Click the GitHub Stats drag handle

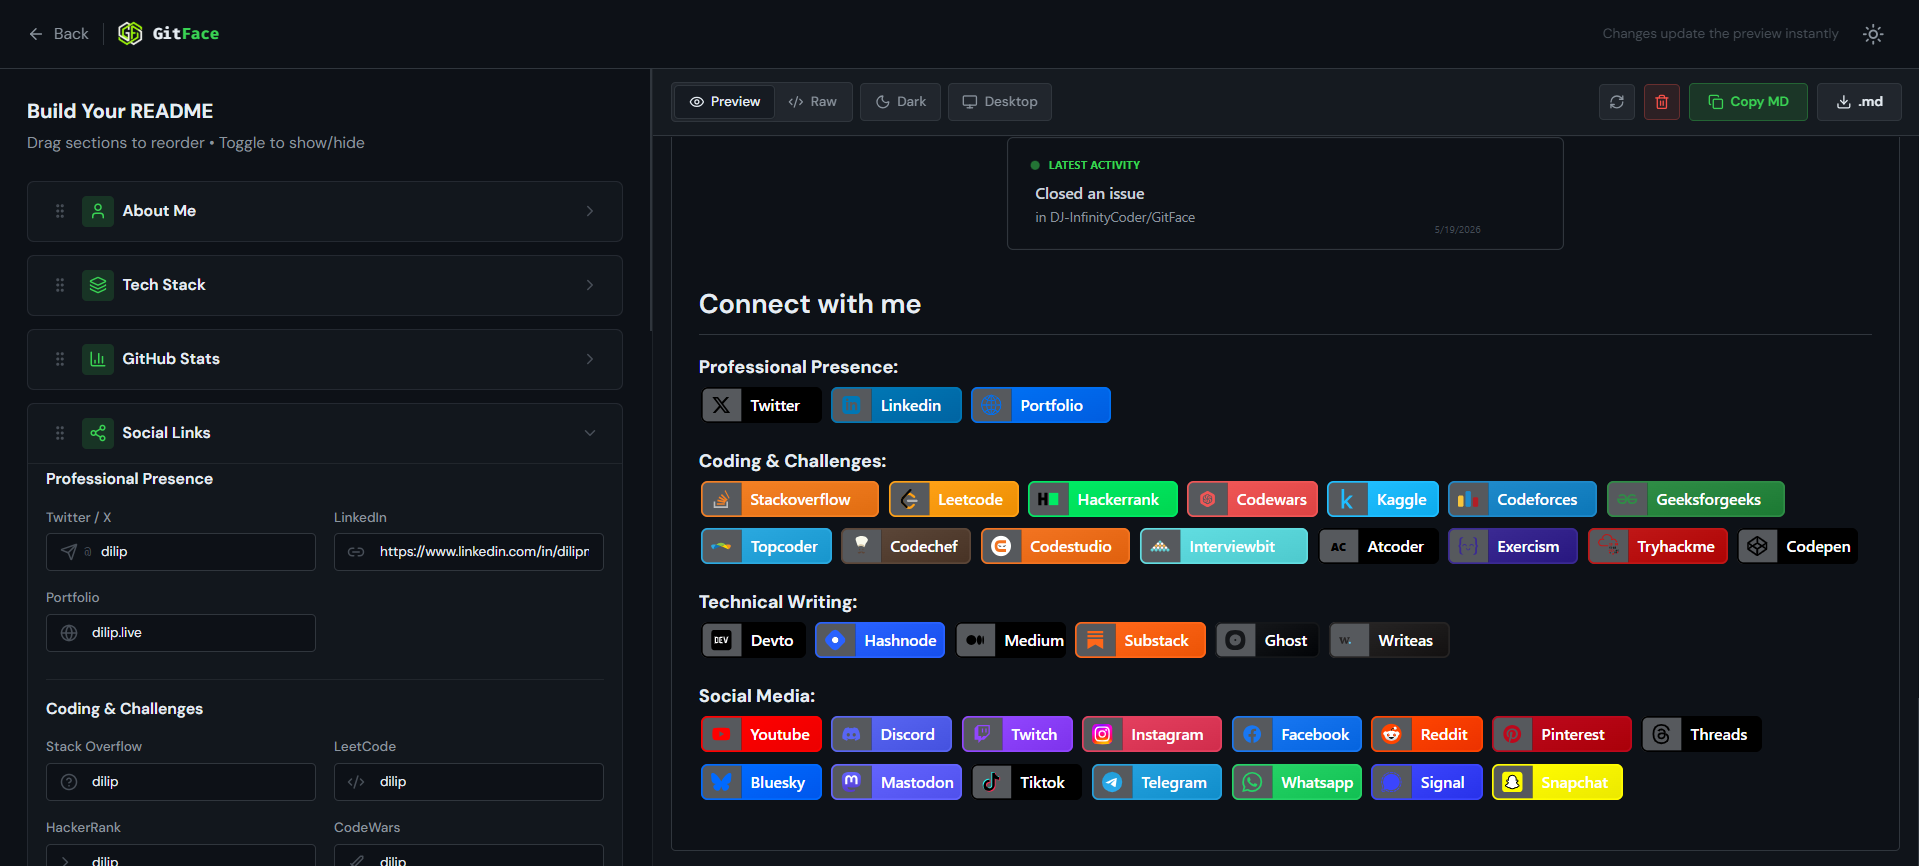pos(60,359)
